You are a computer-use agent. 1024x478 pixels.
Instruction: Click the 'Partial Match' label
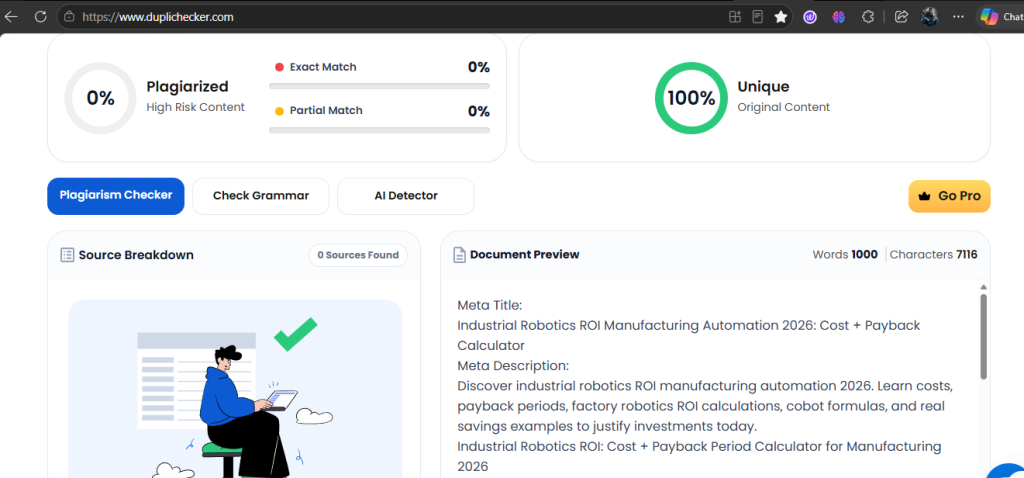pos(326,111)
